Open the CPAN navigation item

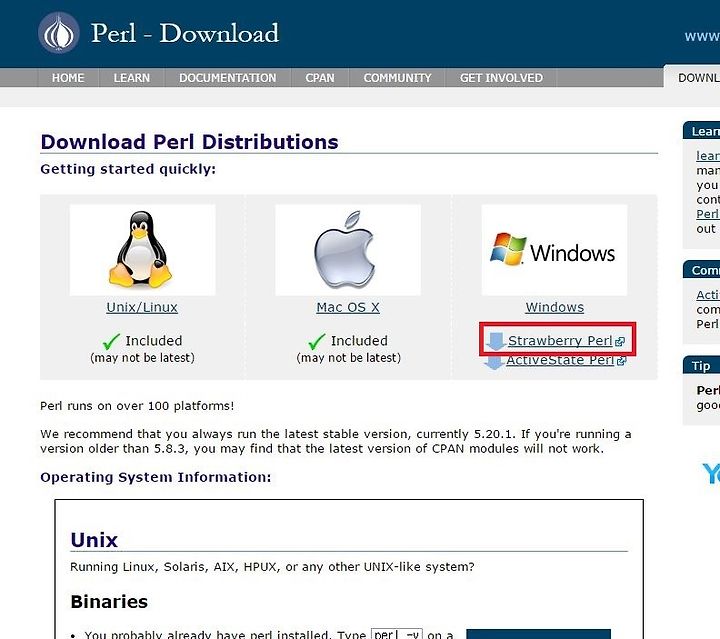pyautogui.click(x=320, y=78)
